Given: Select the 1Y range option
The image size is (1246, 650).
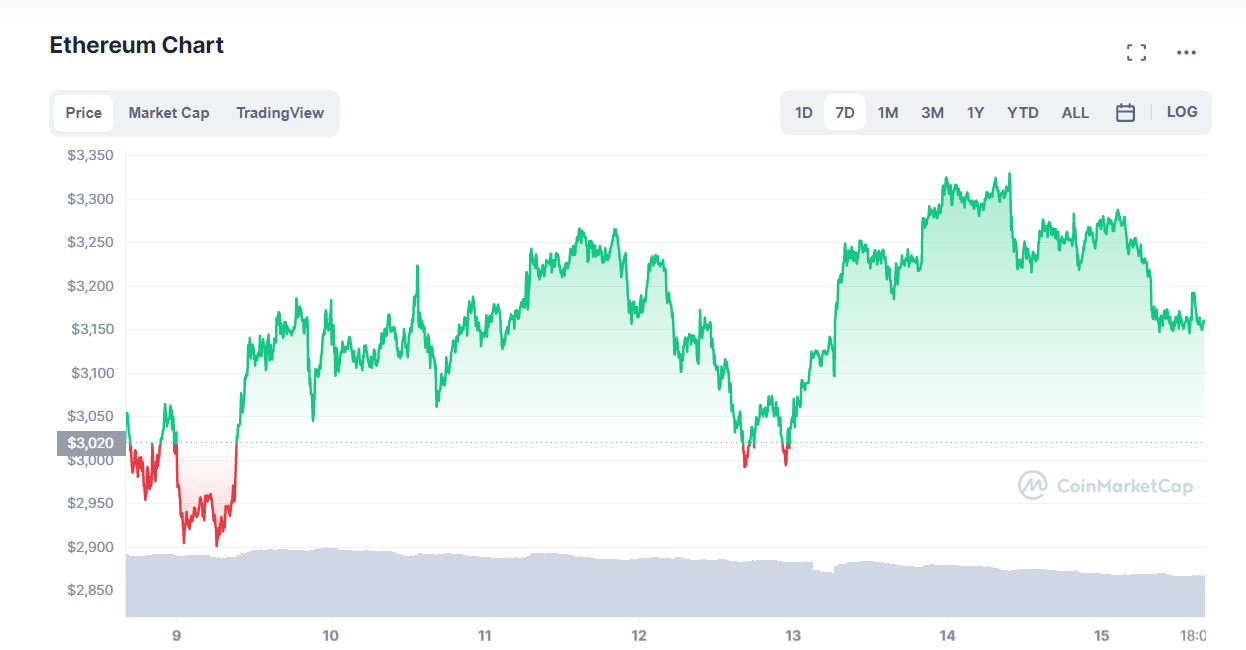Looking at the screenshot, I should click(976, 112).
